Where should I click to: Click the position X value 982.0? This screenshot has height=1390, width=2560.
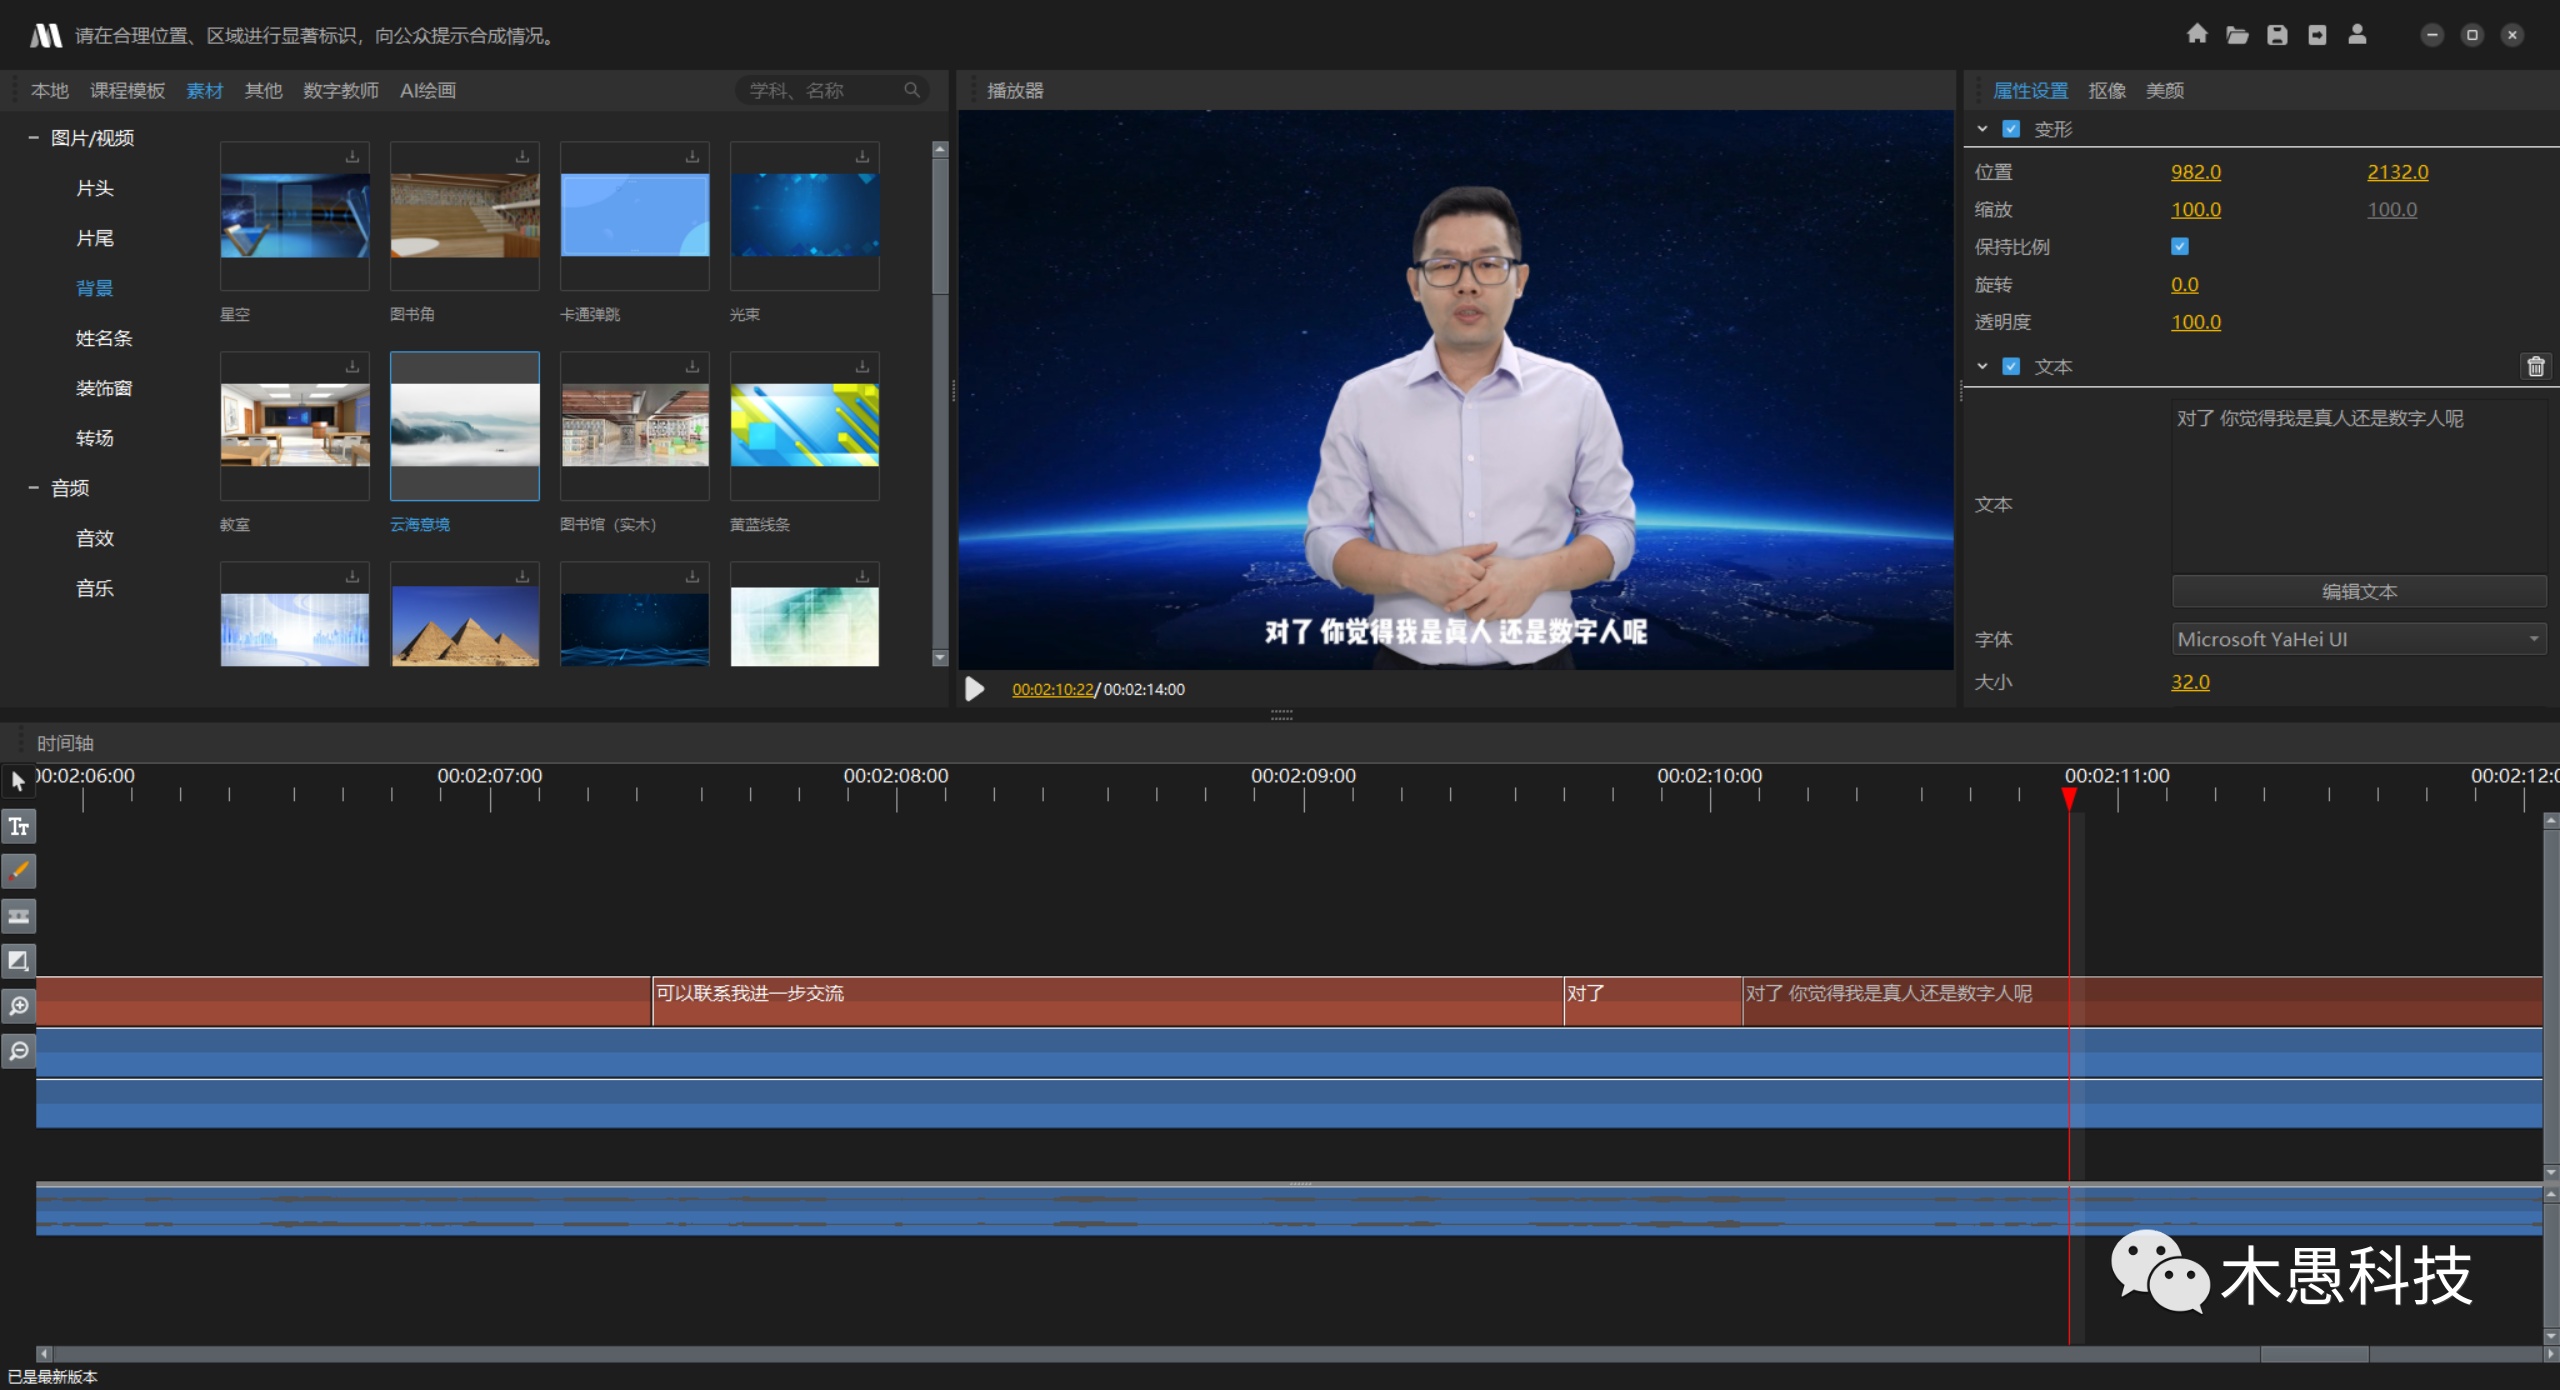pyautogui.click(x=2196, y=172)
